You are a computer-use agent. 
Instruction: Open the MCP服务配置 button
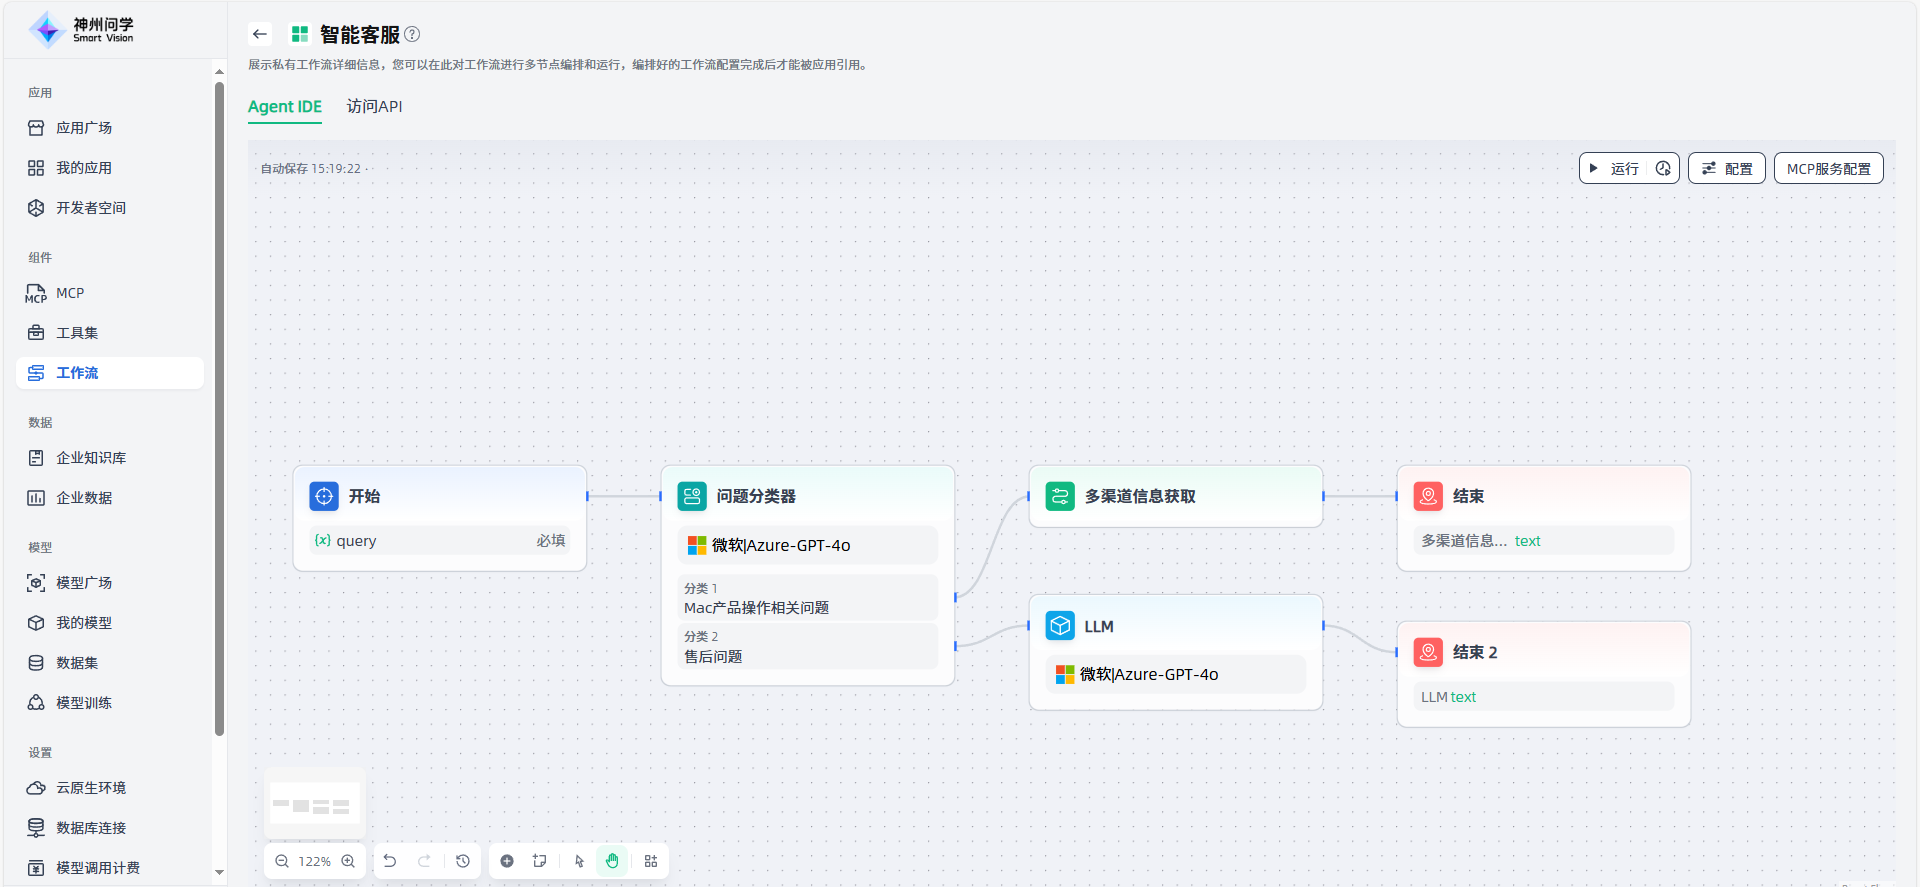coord(1828,168)
